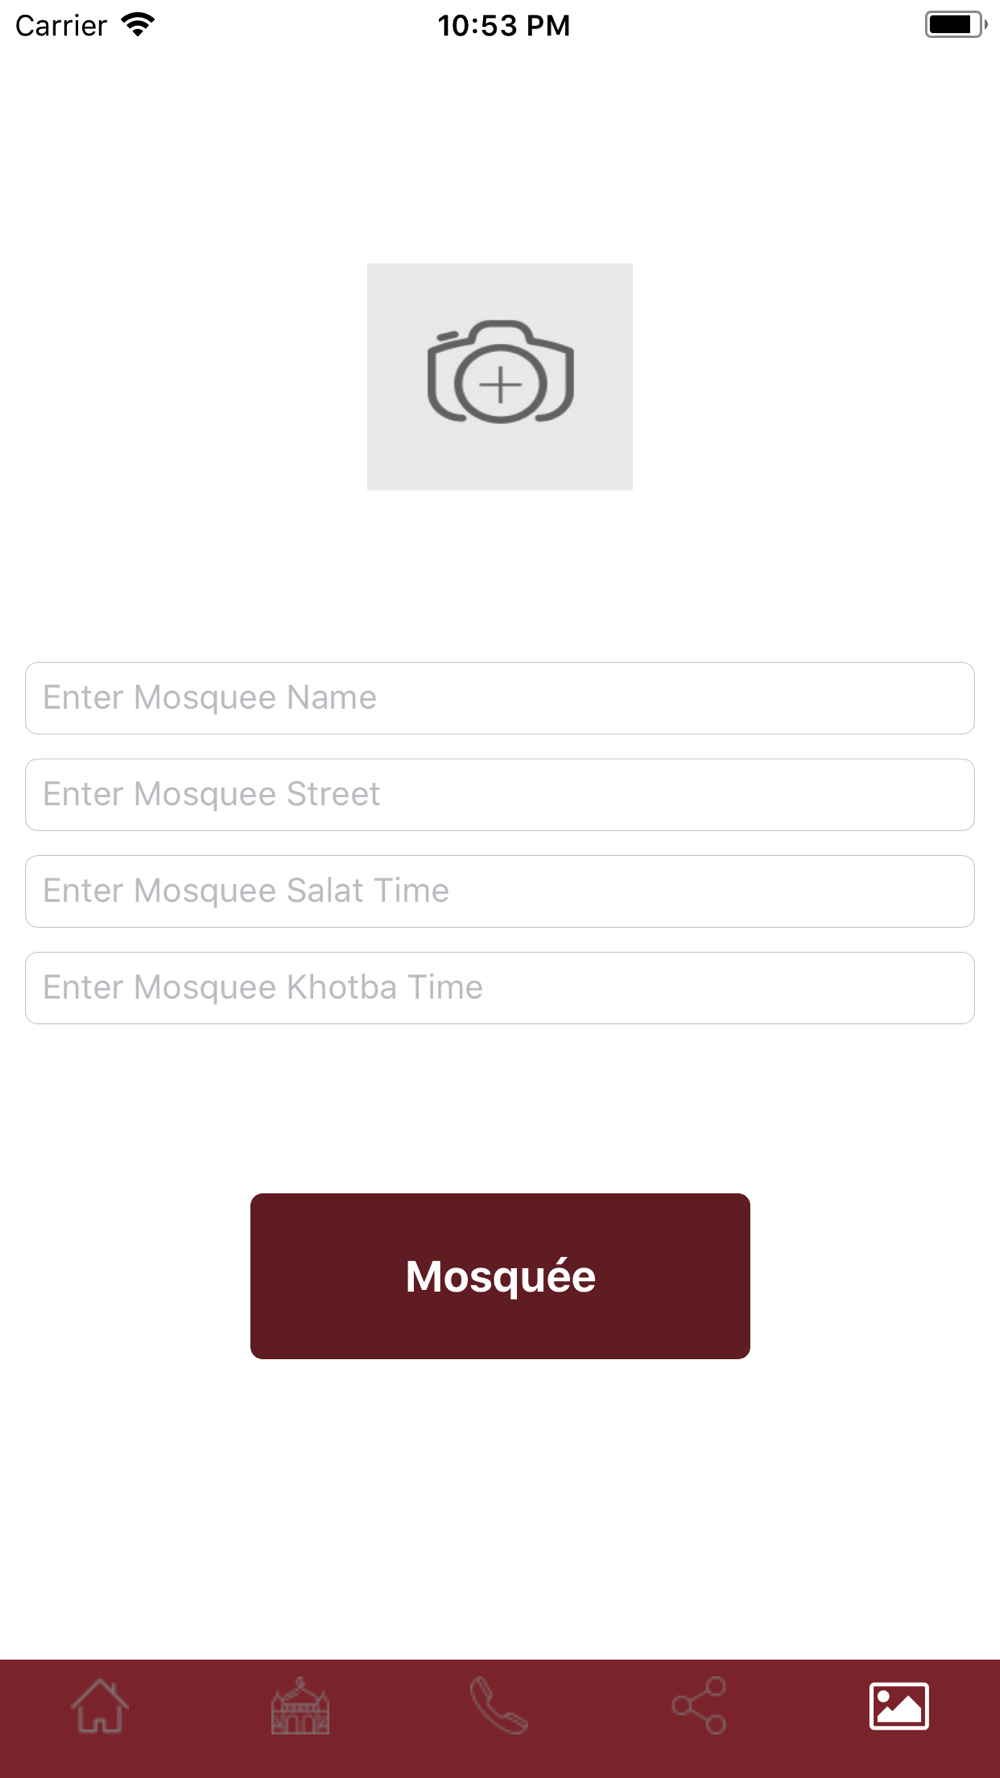Open the picture gallery tab
The image size is (1000, 1778).
tap(899, 1706)
